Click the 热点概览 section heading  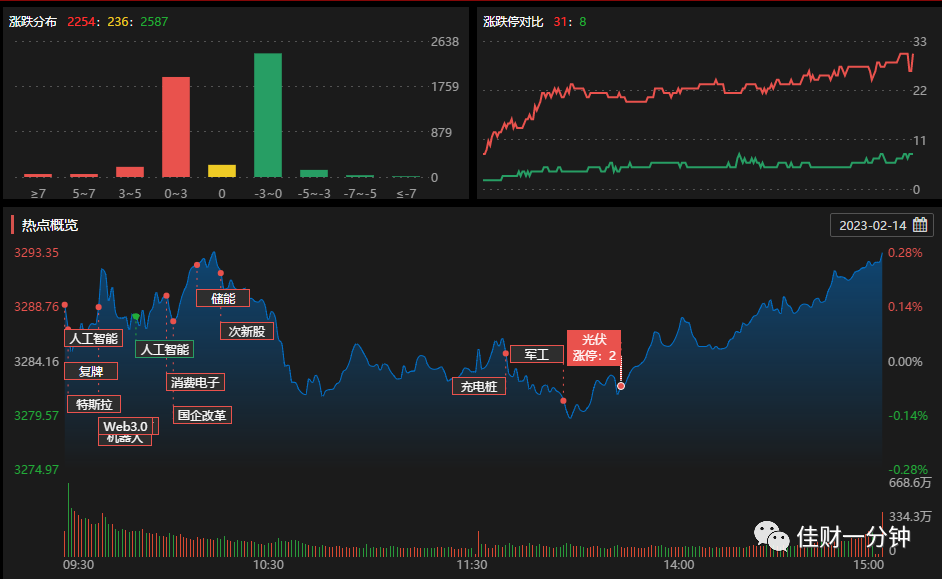[50, 225]
